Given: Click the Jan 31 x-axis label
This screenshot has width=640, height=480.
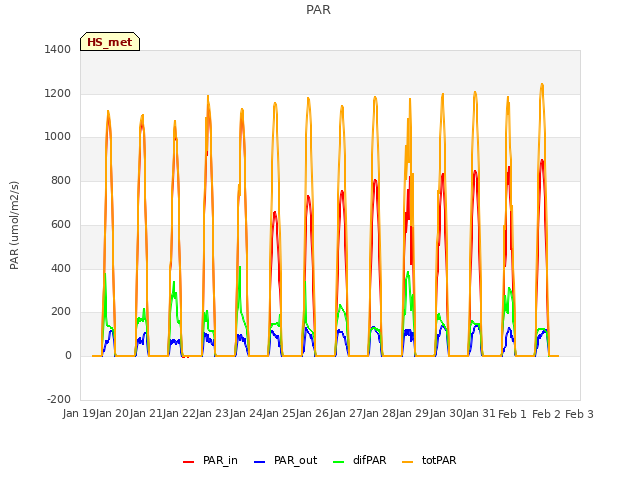Looking at the screenshot, I should [479, 413].
